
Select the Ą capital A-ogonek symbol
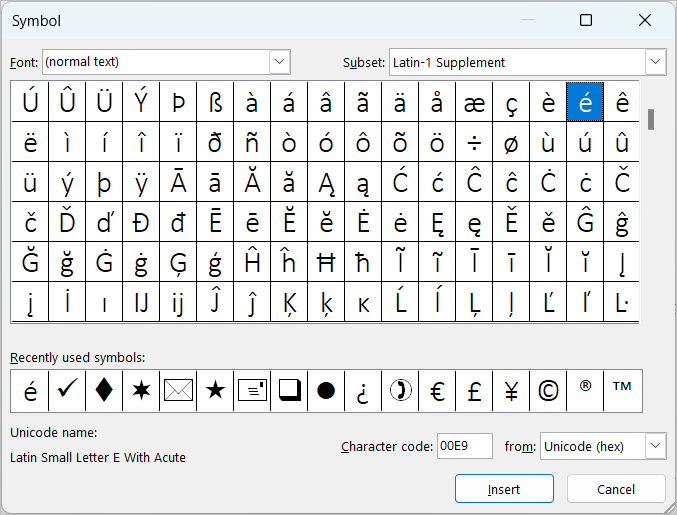tap(326, 182)
